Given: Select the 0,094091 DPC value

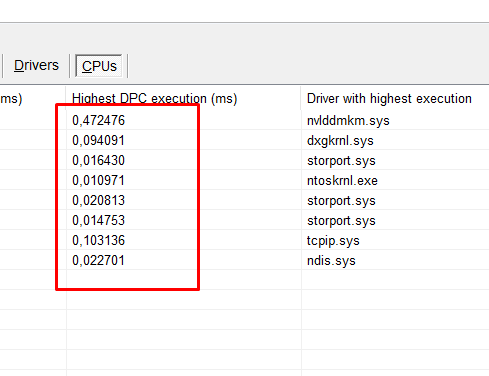Looking at the screenshot, I should [98, 140].
